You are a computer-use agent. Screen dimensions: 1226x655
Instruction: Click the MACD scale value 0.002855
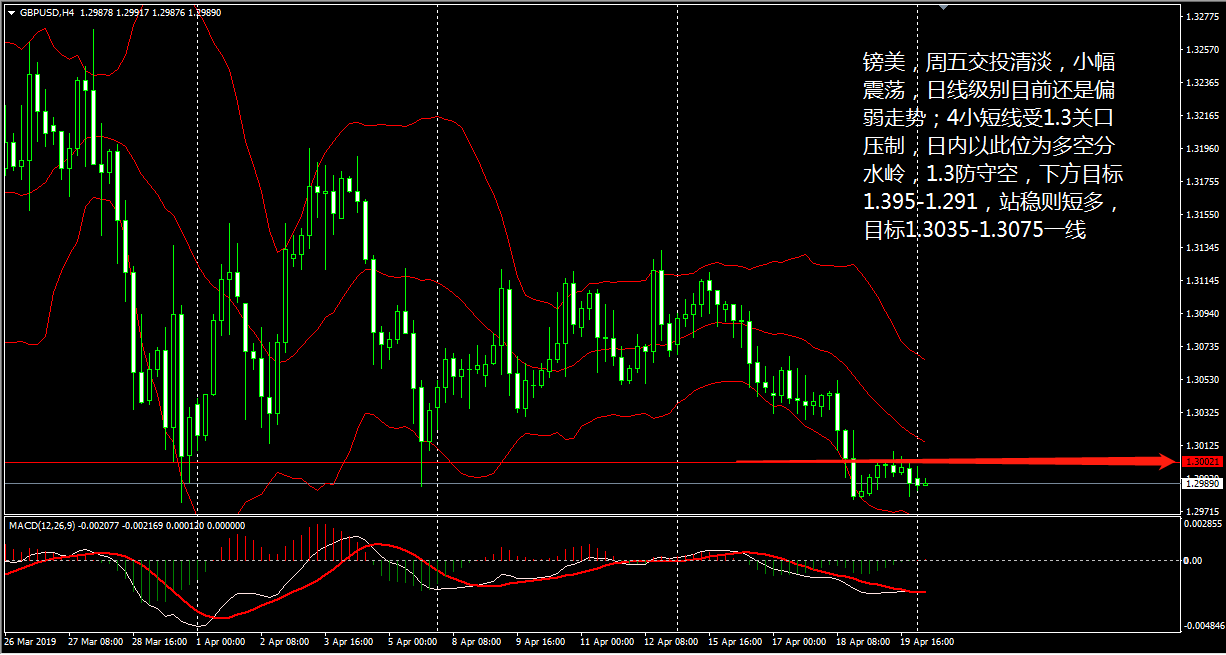1202,523
